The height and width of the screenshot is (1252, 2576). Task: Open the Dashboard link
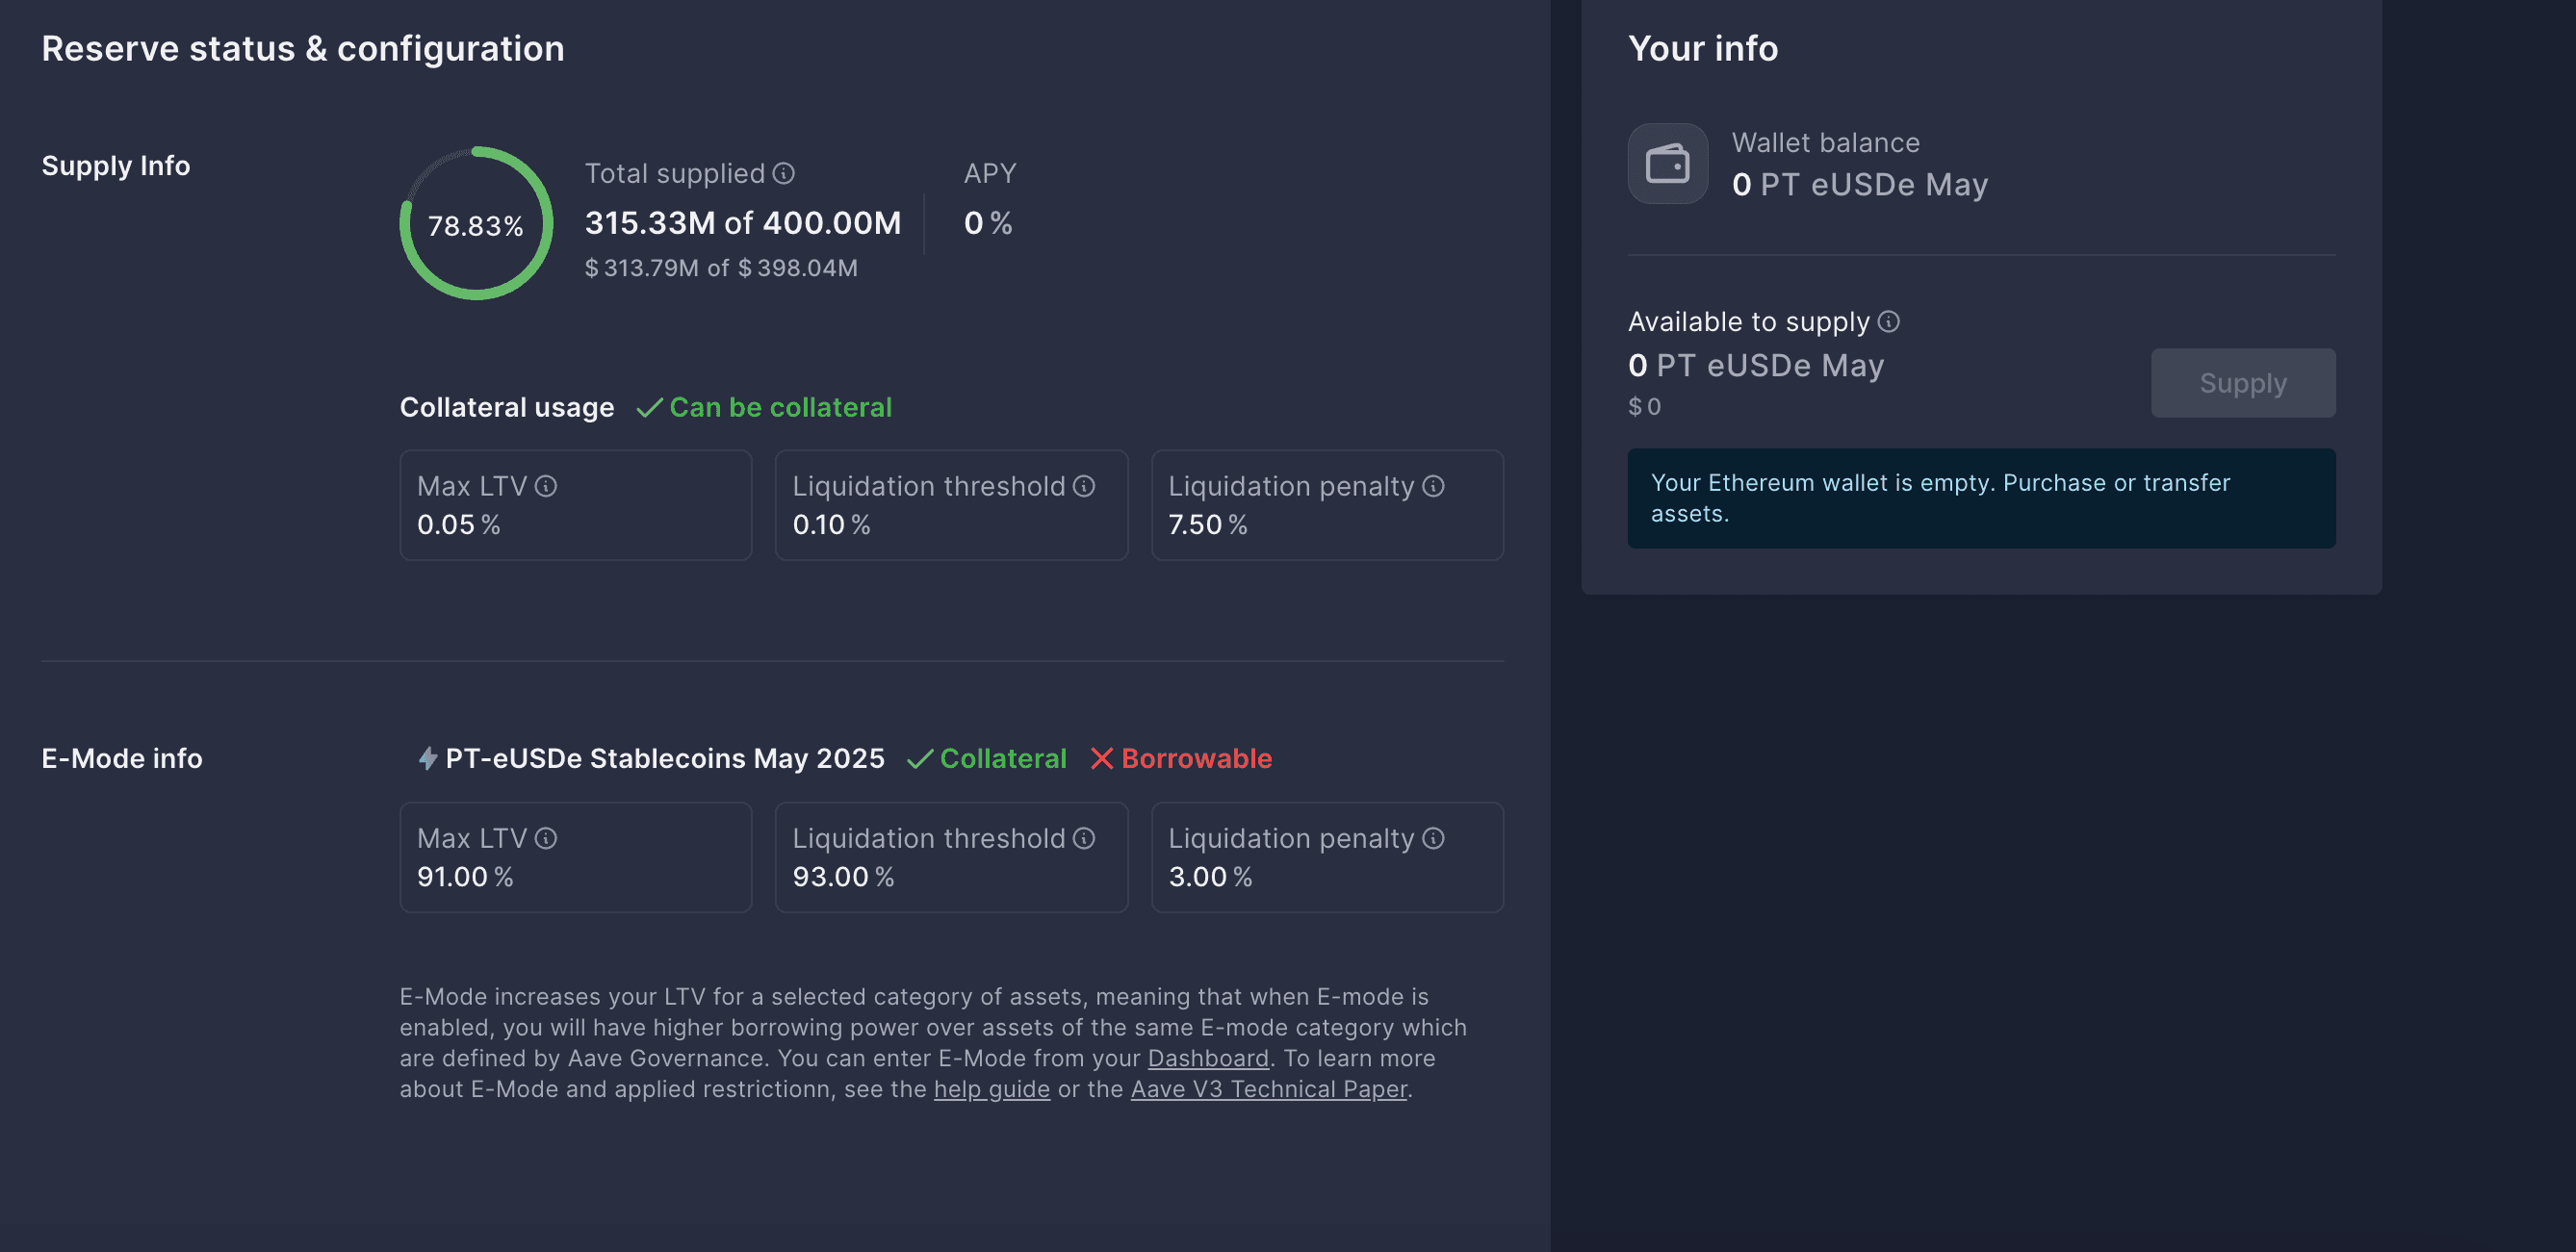(x=1208, y=1058)
